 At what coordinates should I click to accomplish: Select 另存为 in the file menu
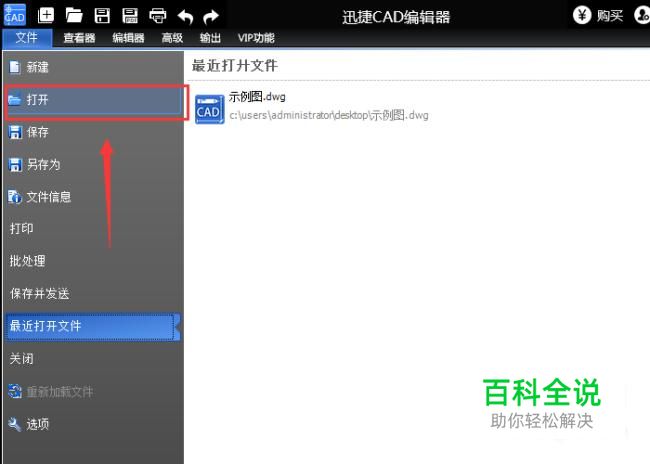[x=93, y=165]
